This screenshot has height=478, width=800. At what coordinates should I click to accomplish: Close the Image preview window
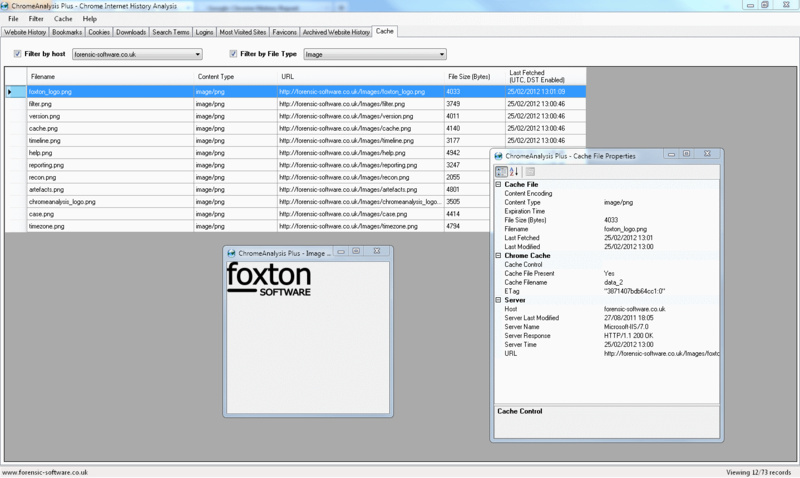377,251
